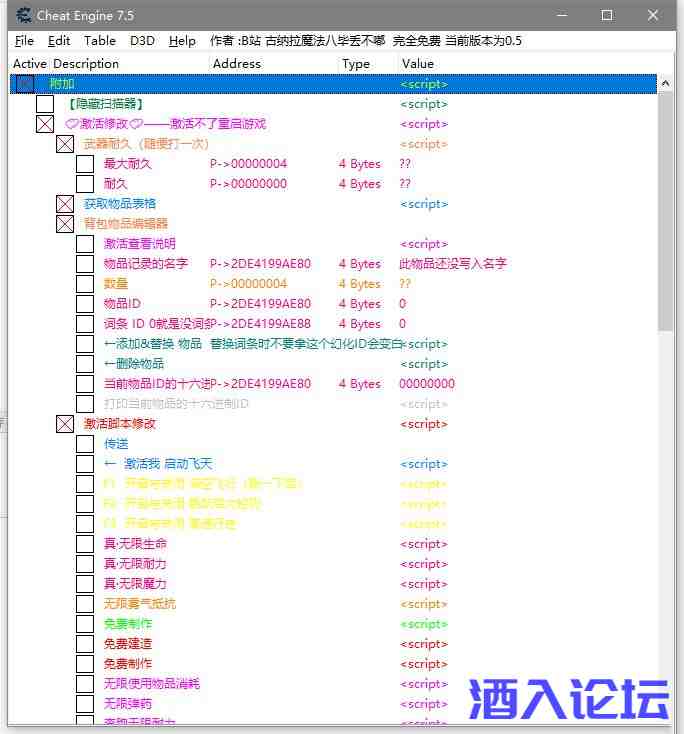The width and height of the screenshot is (684, 734).
Task: Collapse the 武器耐久 group via its checked box
Action: 65,144
